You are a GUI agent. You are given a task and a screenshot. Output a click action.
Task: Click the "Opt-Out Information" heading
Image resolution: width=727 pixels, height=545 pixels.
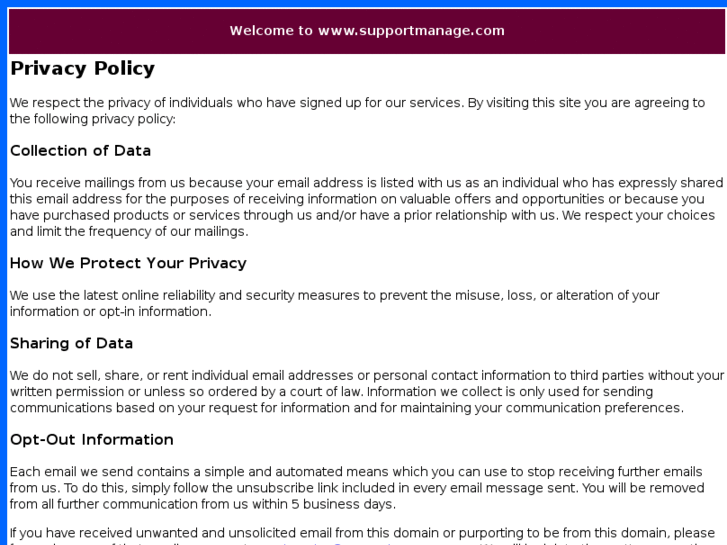91,440
